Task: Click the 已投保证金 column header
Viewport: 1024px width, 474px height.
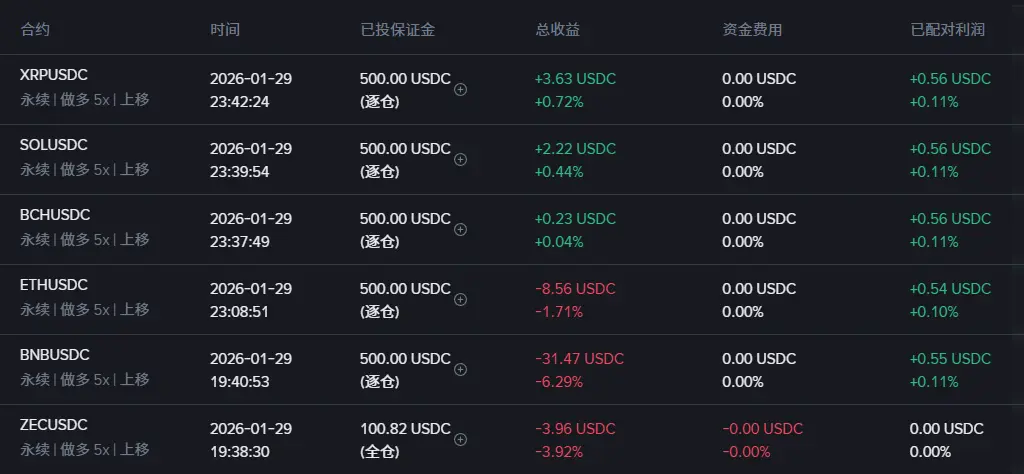Action: (398, 29)
